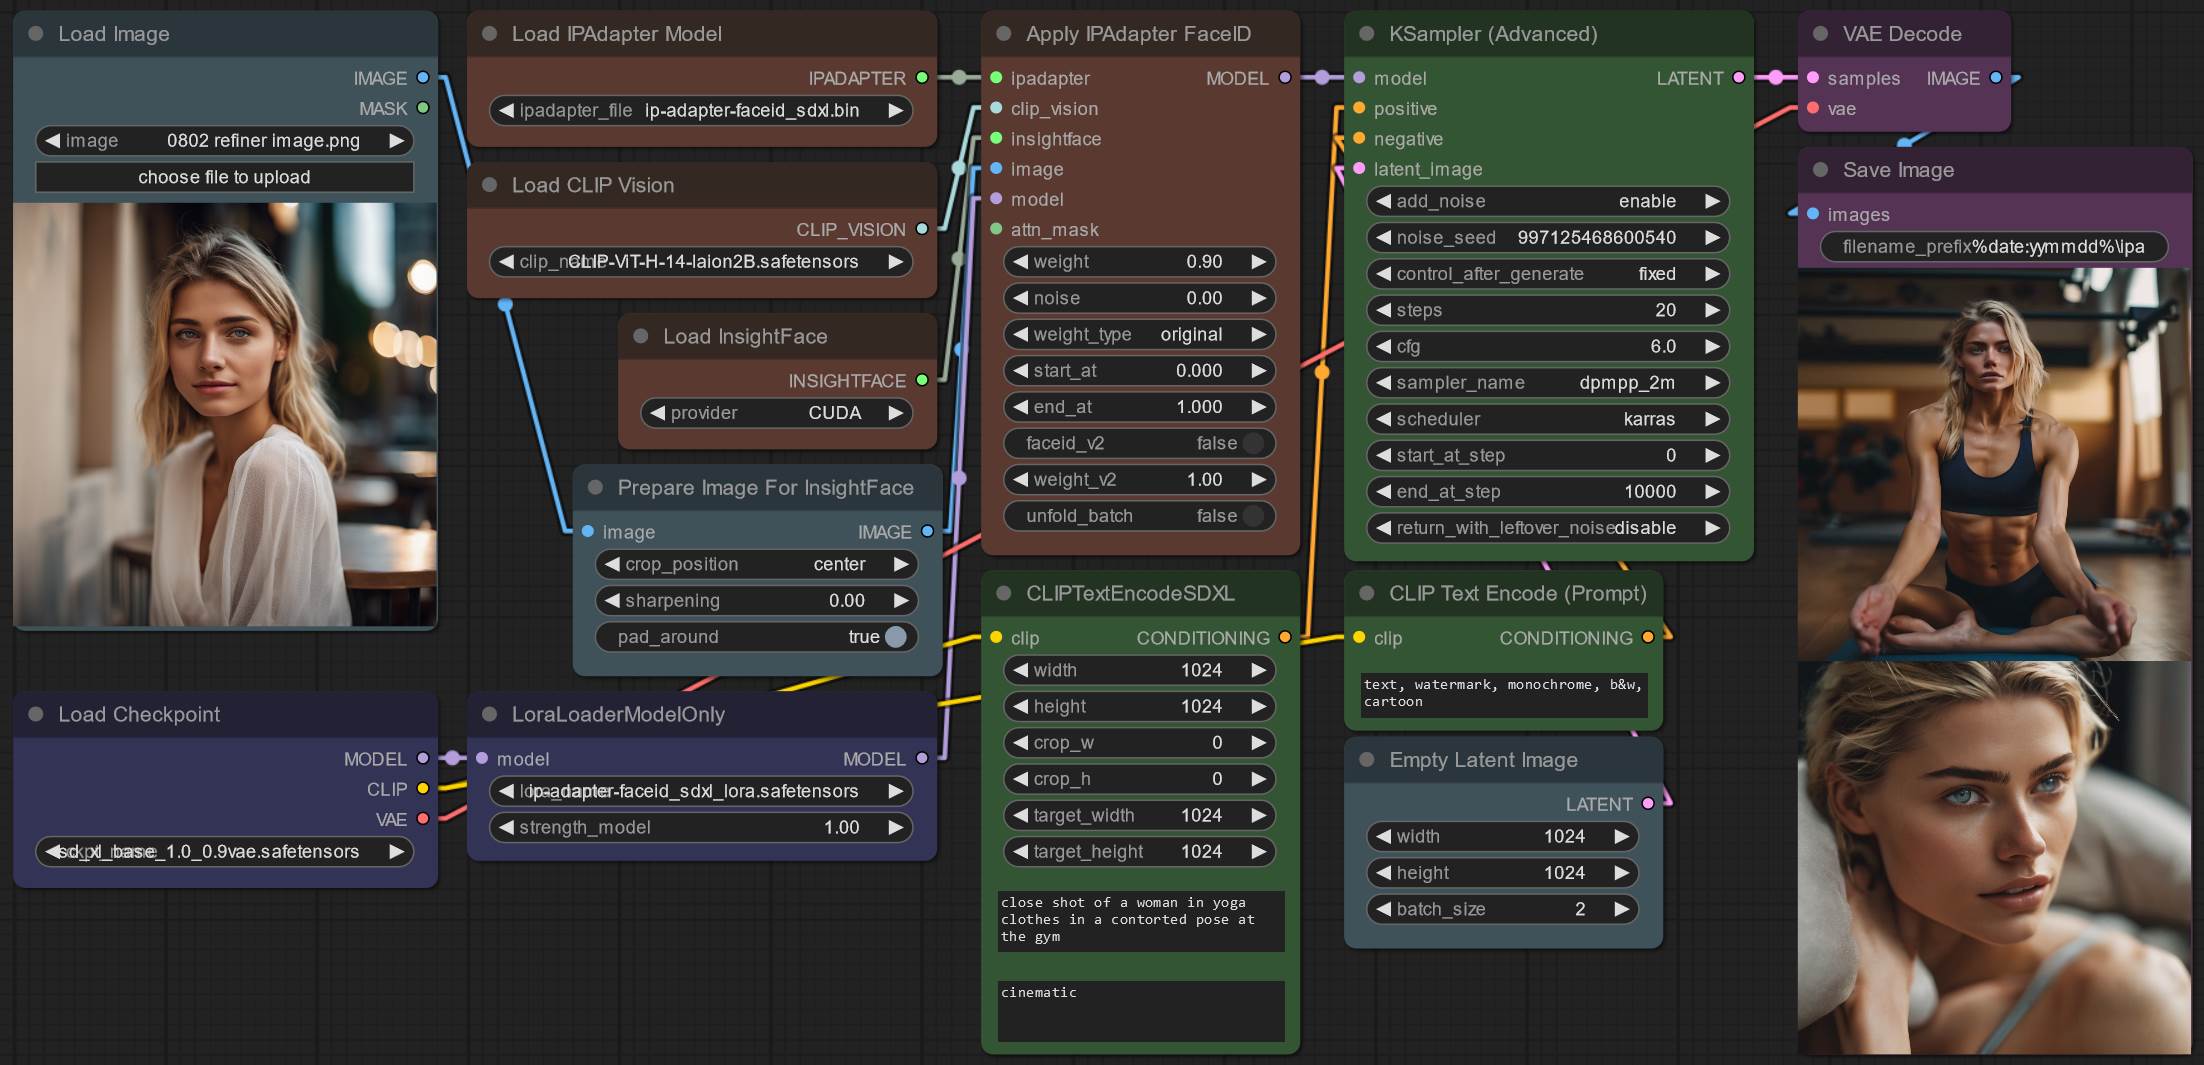Click choose file to upload button

(x=224, y=177)
